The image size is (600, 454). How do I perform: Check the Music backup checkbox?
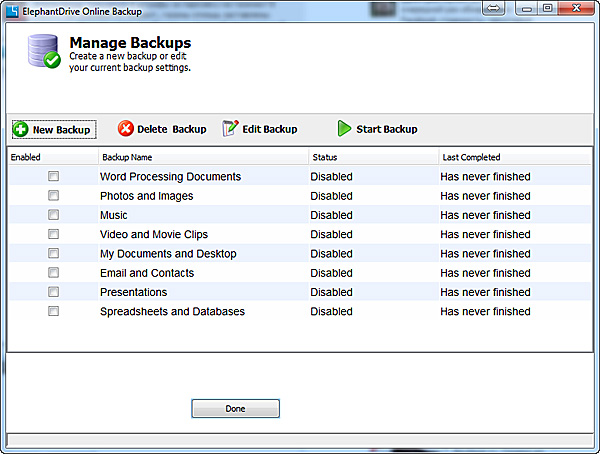tap(54, 215)
